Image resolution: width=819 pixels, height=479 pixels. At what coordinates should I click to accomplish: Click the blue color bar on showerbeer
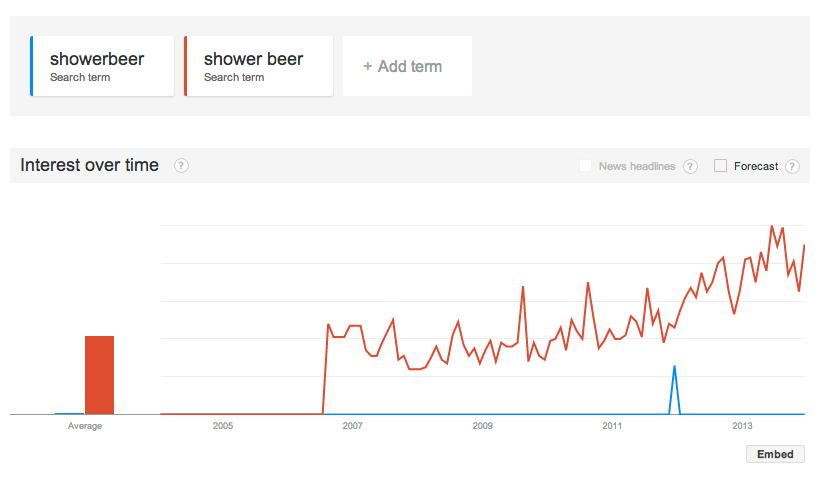[x=31, y=66]
